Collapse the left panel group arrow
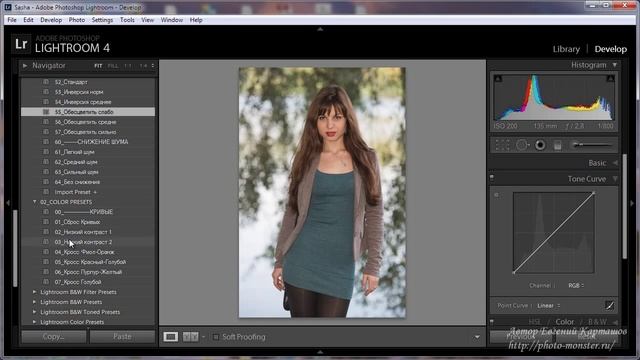This screenshot has width=640, height=360. coord(7,202)
